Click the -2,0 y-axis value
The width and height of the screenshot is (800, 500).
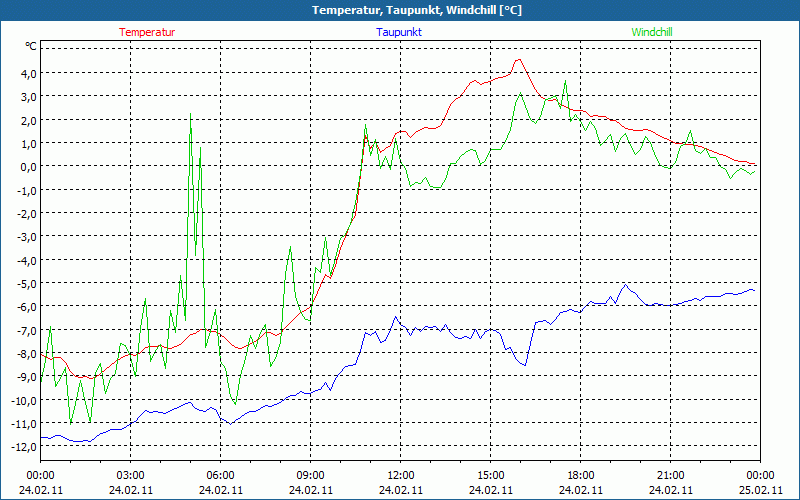tap(27, 213)
